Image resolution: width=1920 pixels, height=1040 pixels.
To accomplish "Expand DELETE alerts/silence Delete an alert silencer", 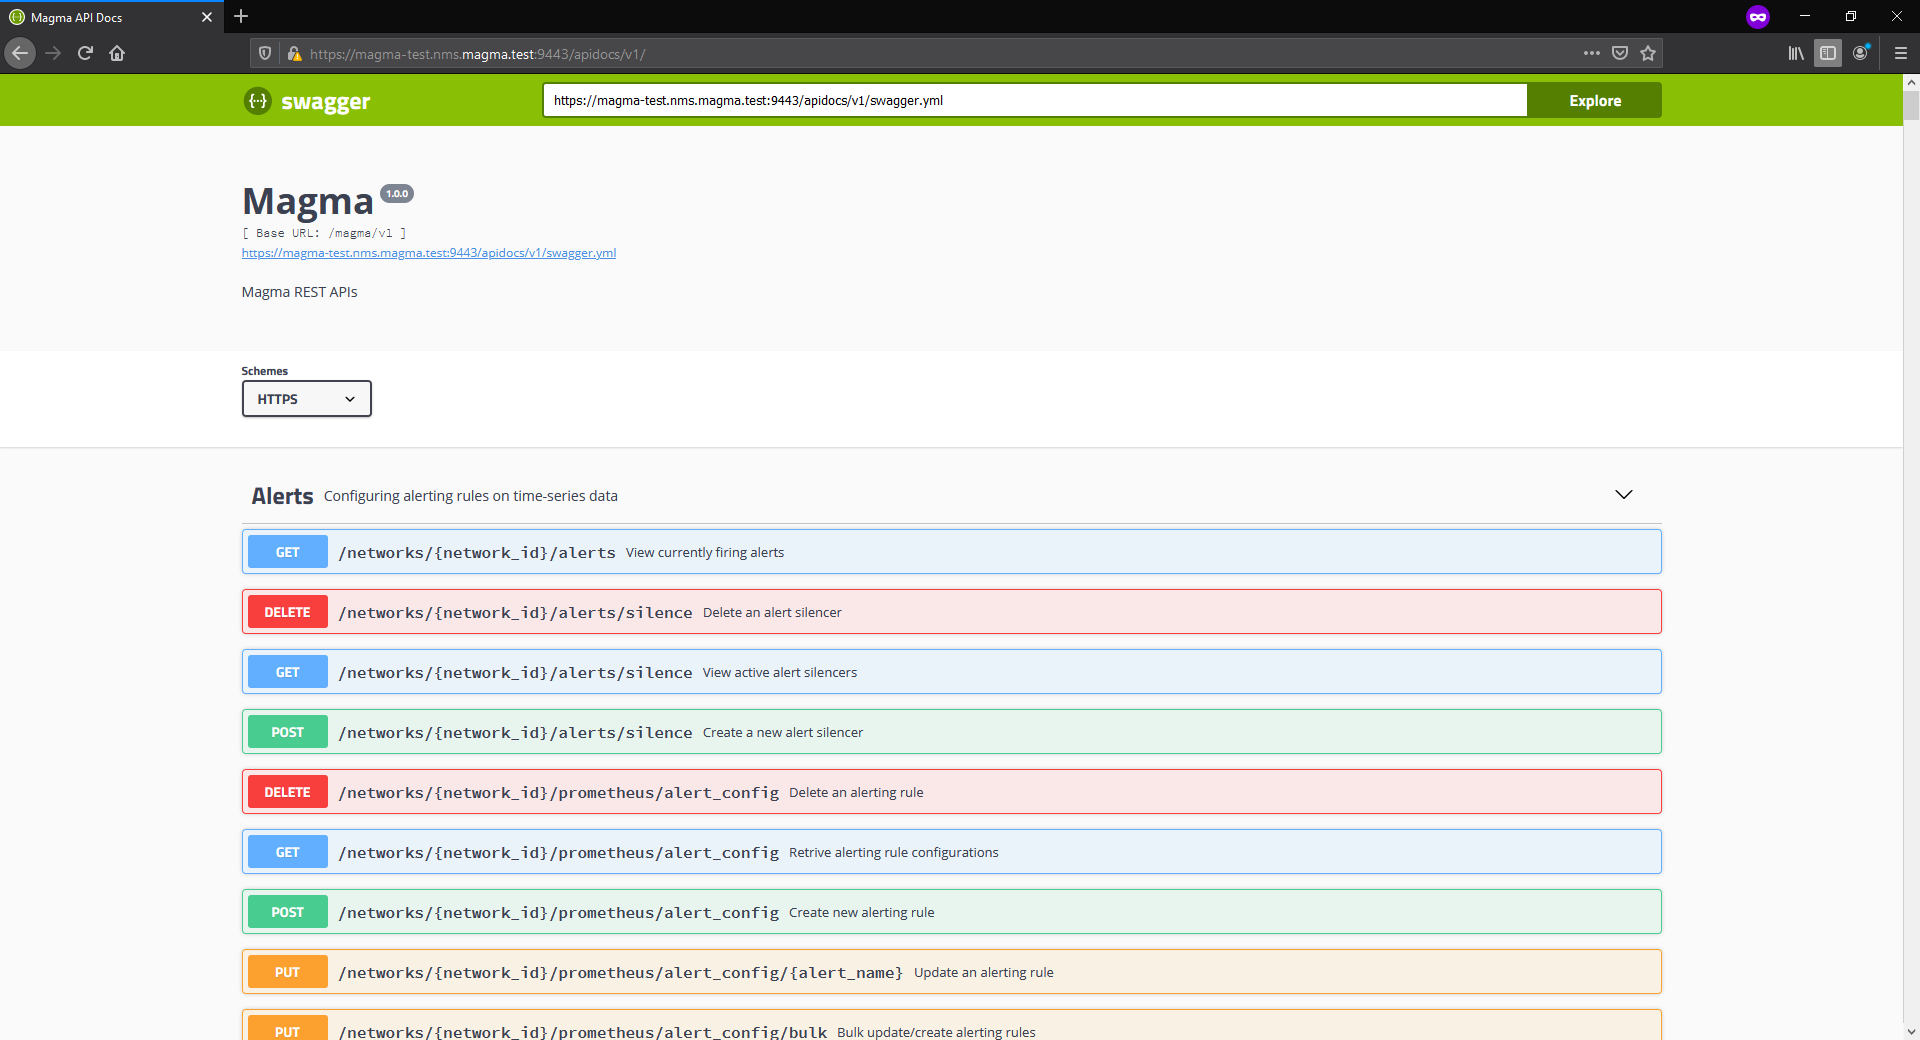I will click(952, 612).
